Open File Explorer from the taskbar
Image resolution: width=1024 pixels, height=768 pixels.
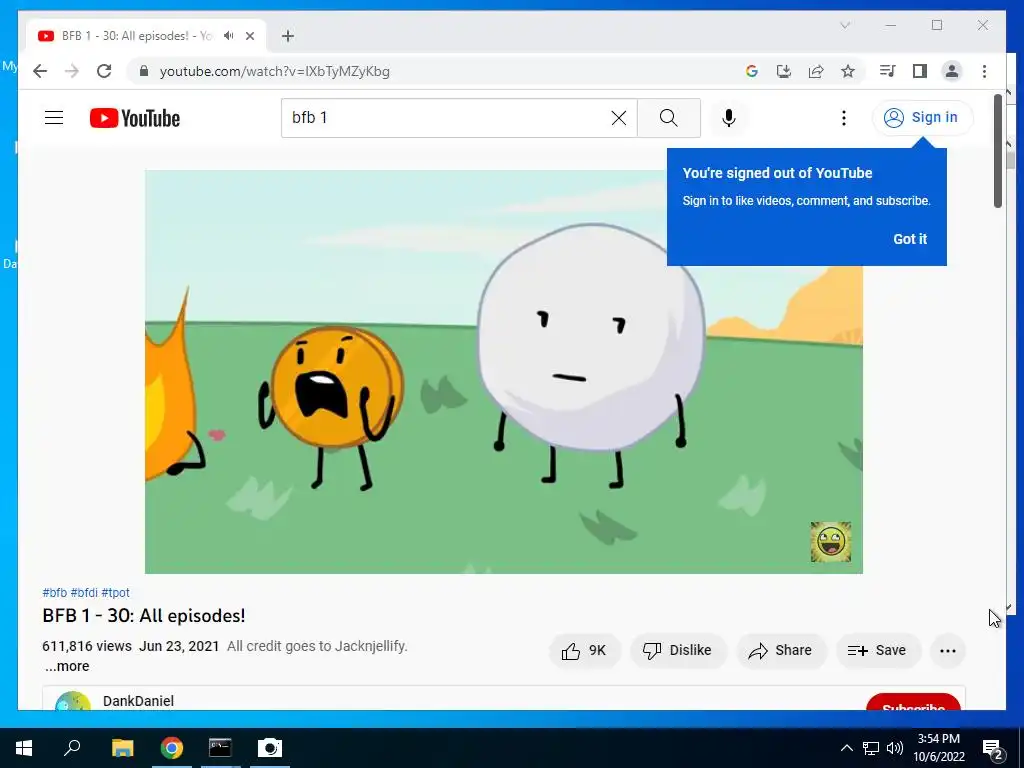pyautogui.click(x=122, y=748)
